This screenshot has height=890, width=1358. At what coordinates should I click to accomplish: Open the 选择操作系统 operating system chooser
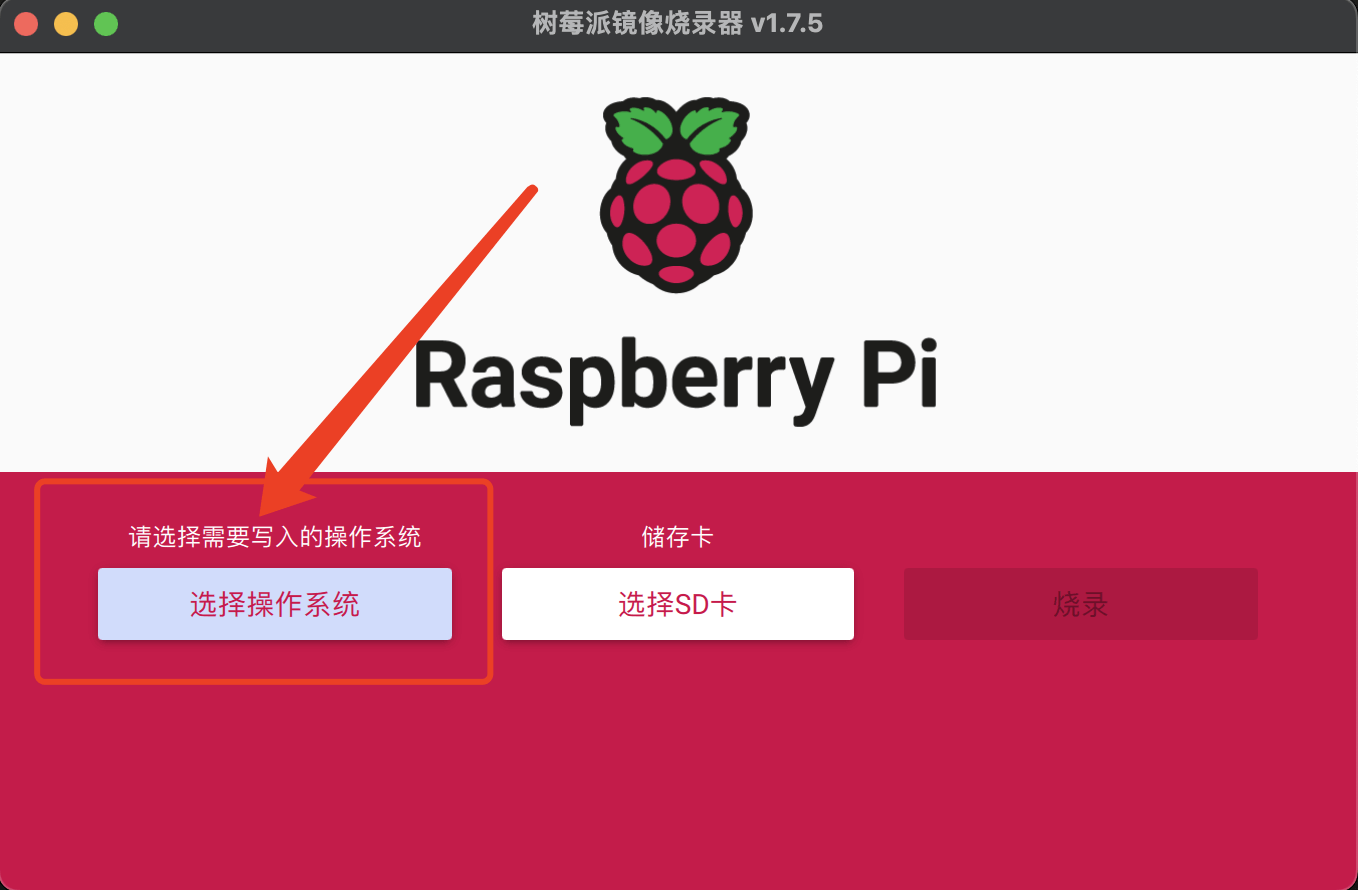(275, 604)
